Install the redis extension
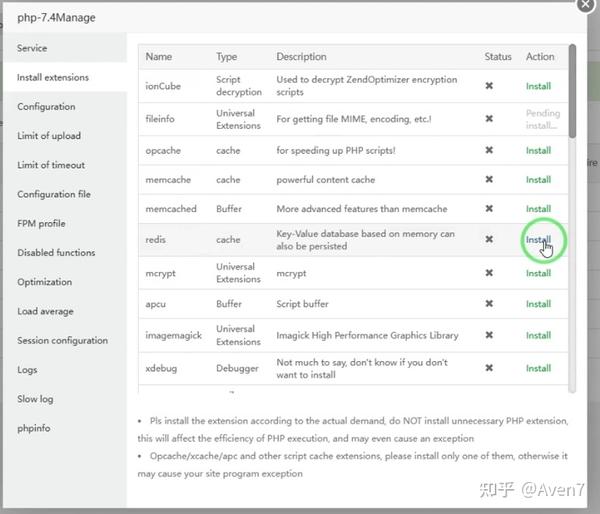This screenshot has width=600, height=514. coord(538,240)
